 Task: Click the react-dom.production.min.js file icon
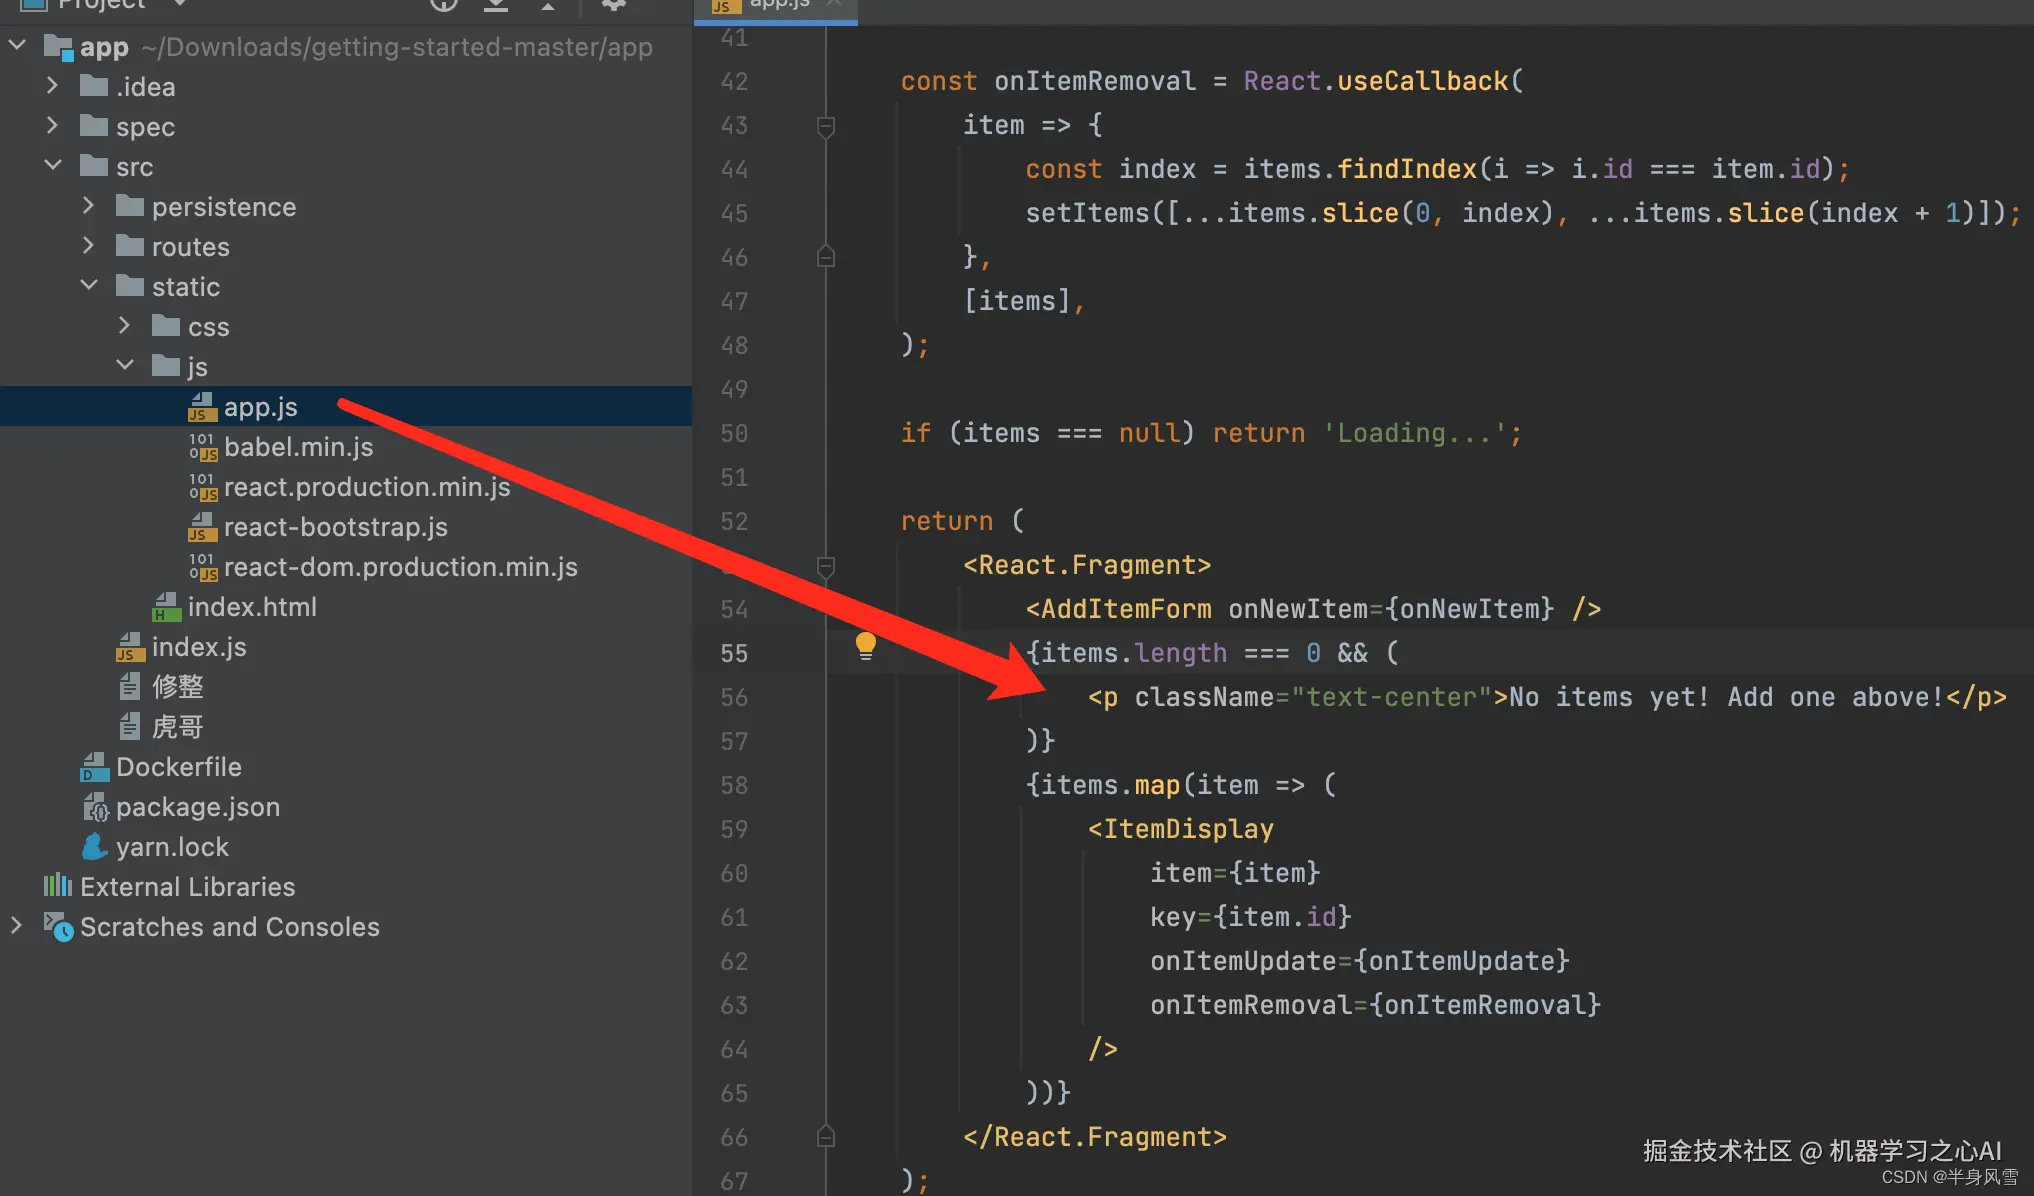(x=203, y=567)
